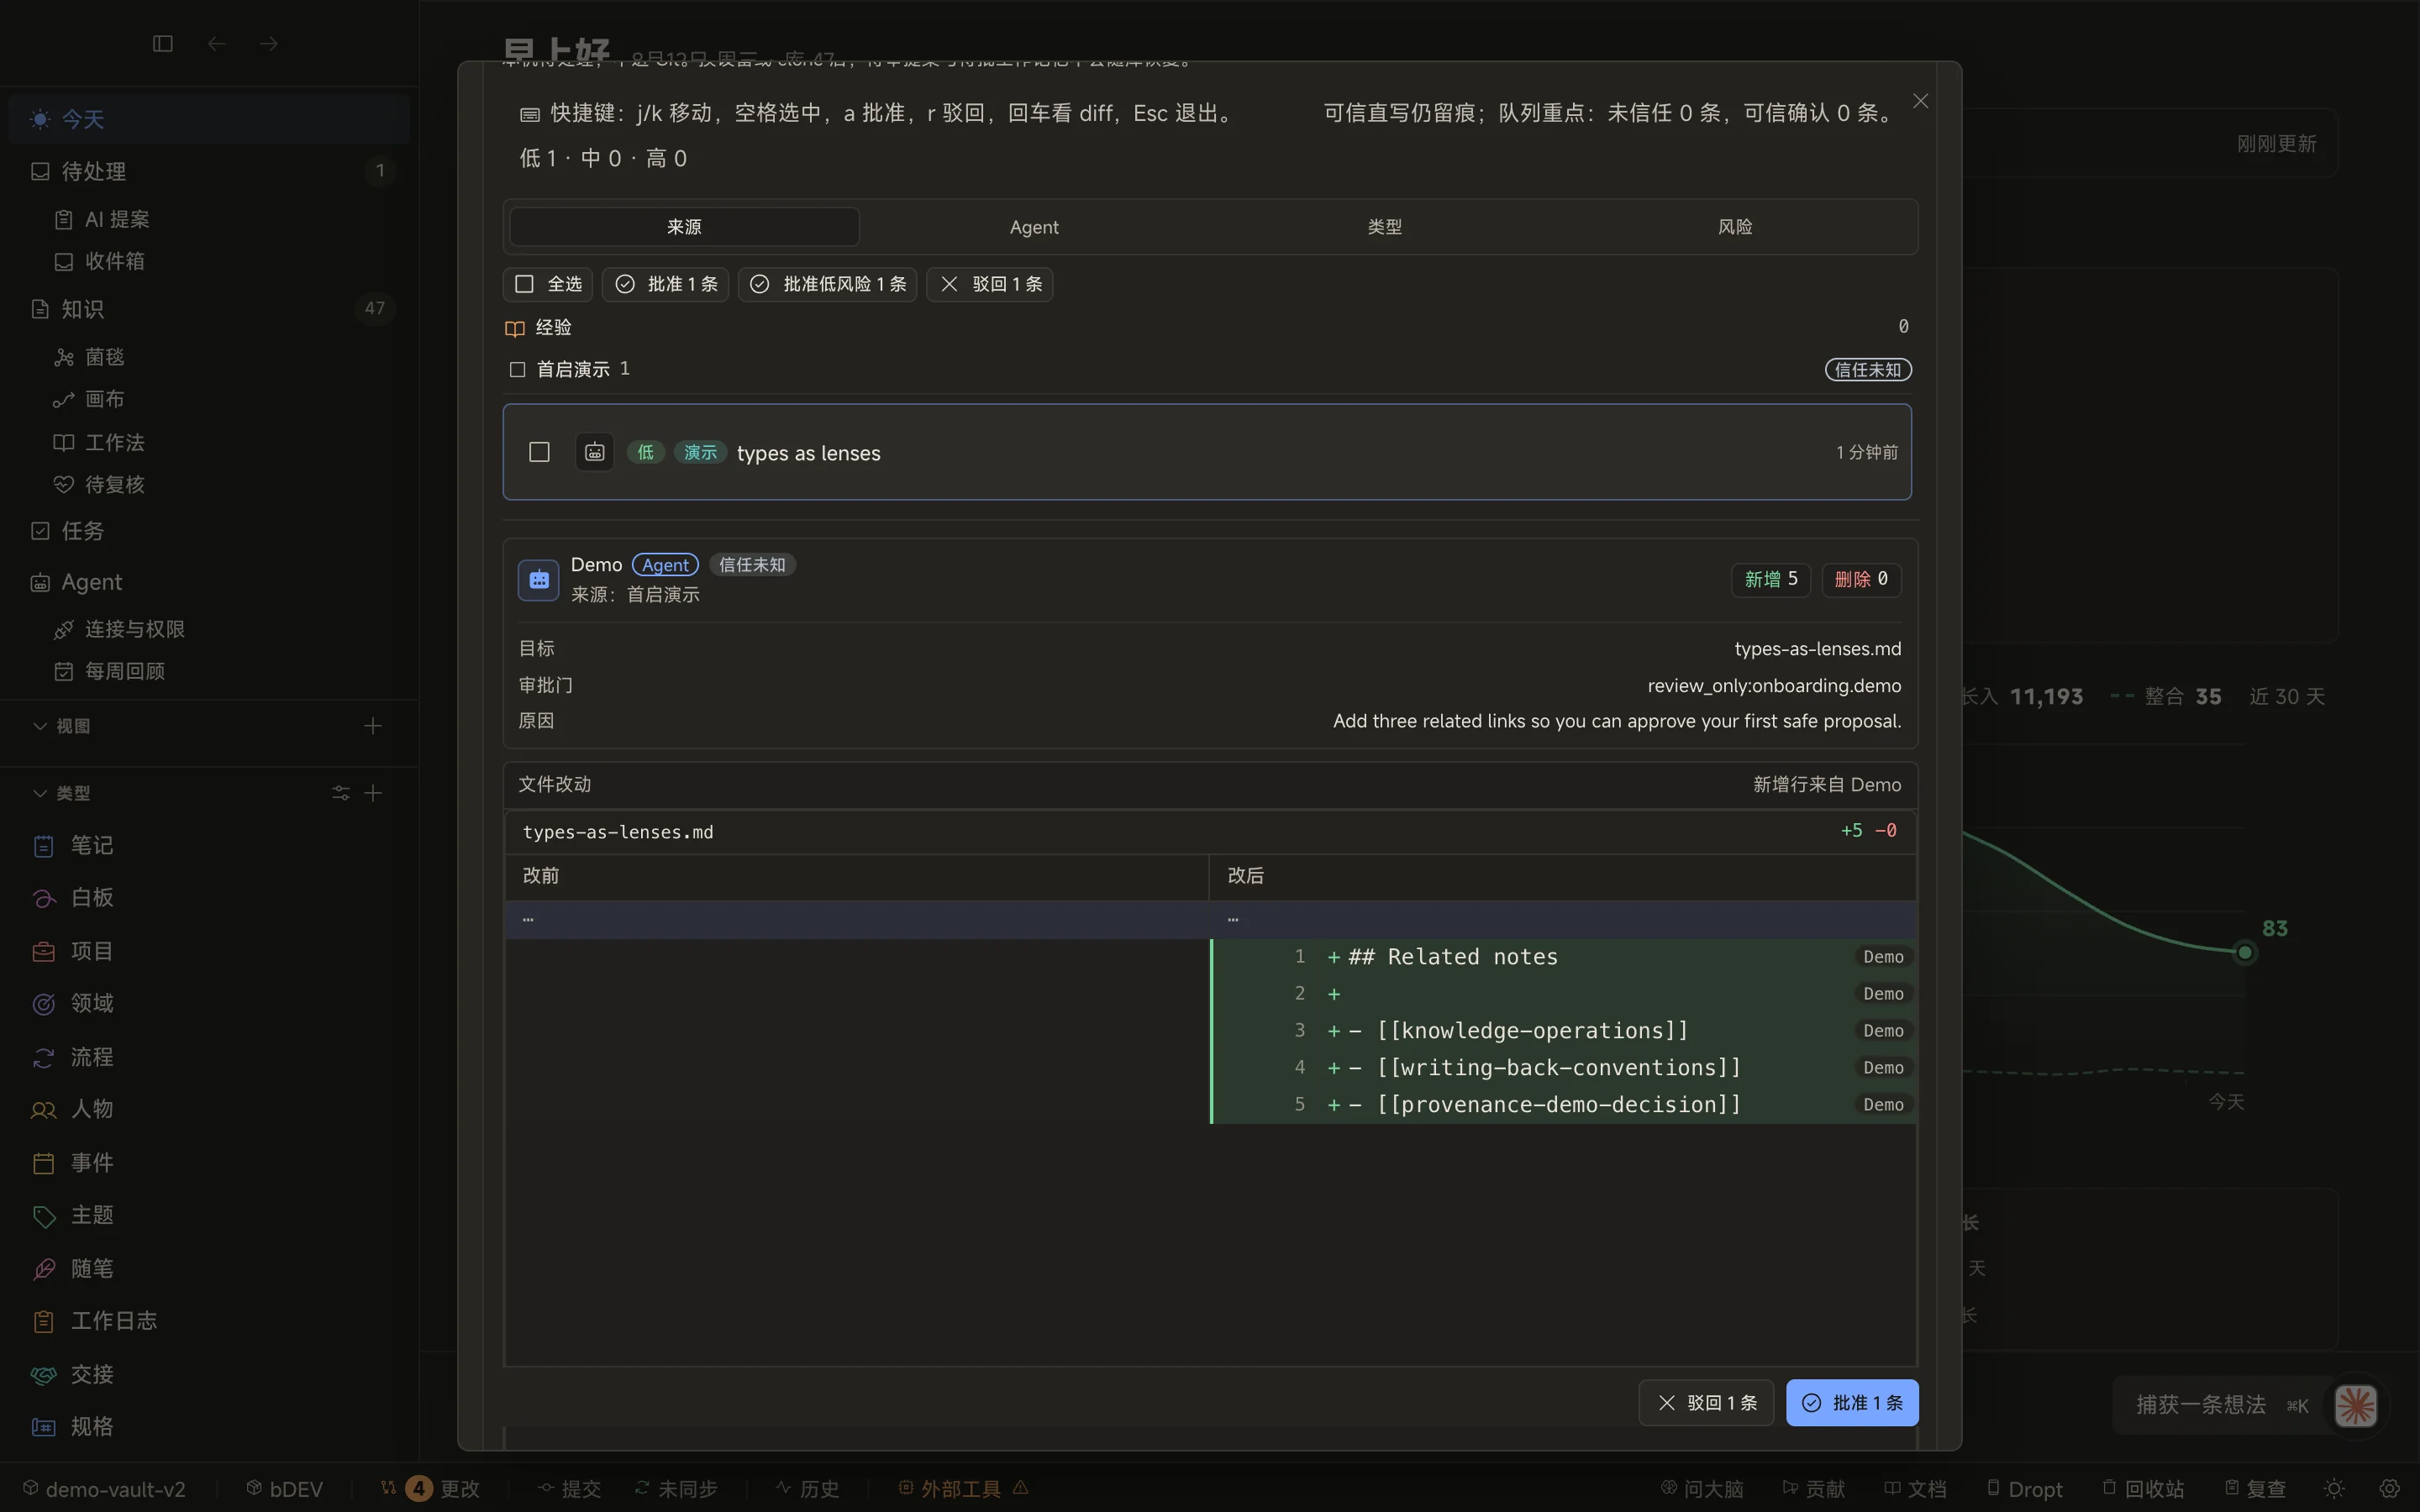Click top toolbar 驳回 1 条 button
2420x1512 pixels.
tap(989, 284)
